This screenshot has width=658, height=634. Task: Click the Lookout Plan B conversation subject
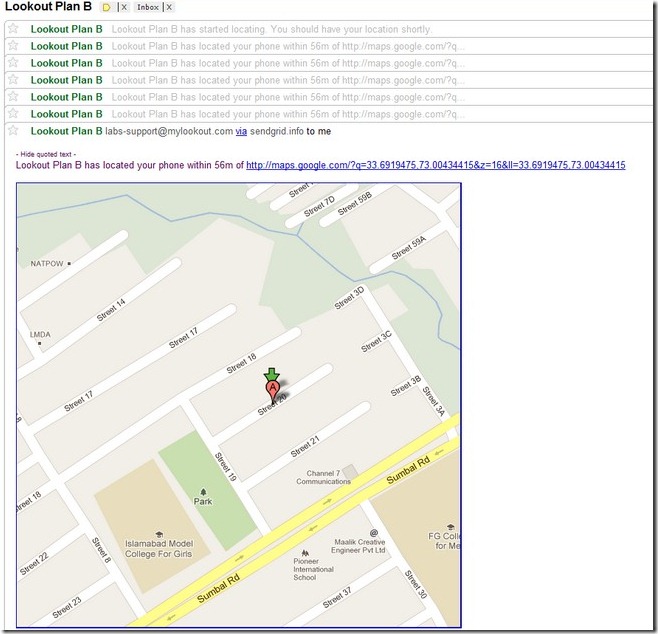[x=48, y=7]
